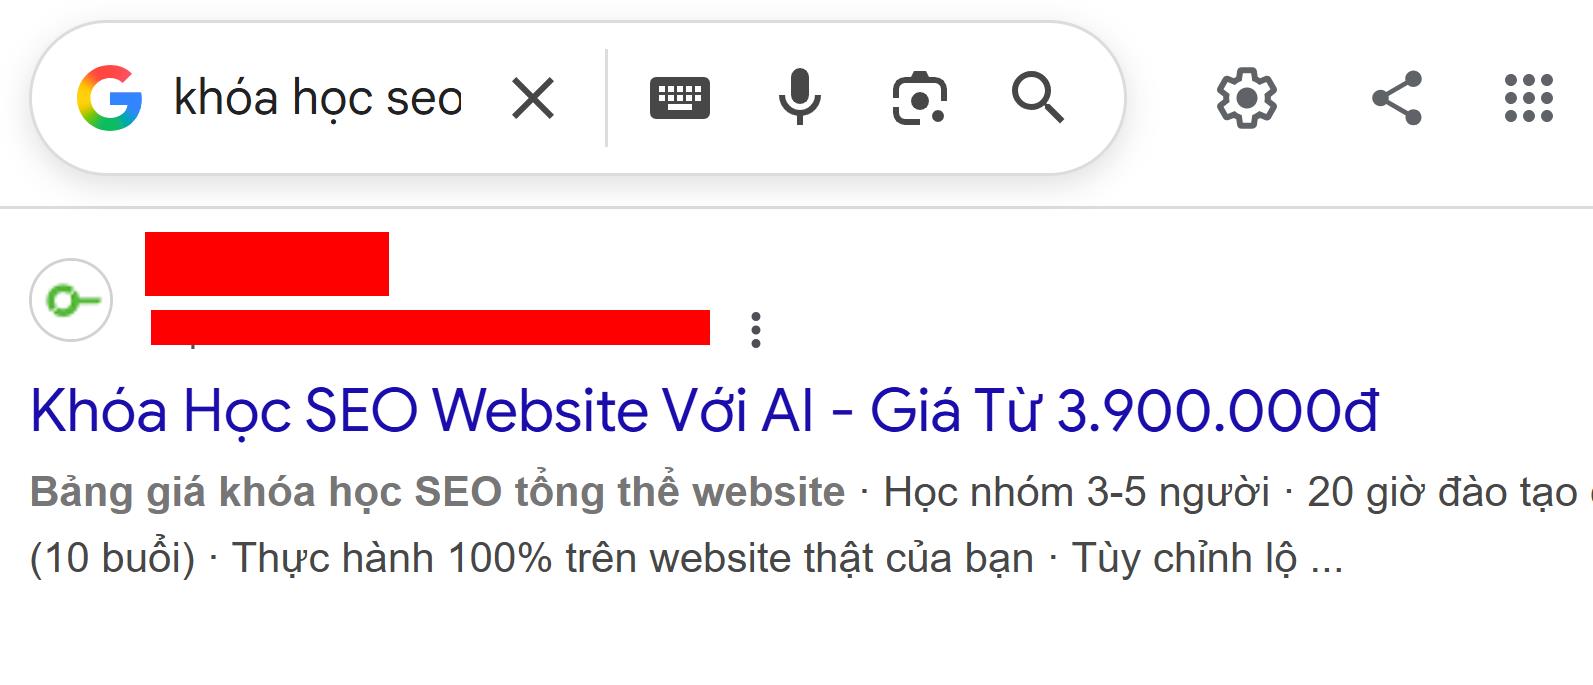Click into the 'khóa học seo' search field
1593x685 pixels.
(318, 98)
